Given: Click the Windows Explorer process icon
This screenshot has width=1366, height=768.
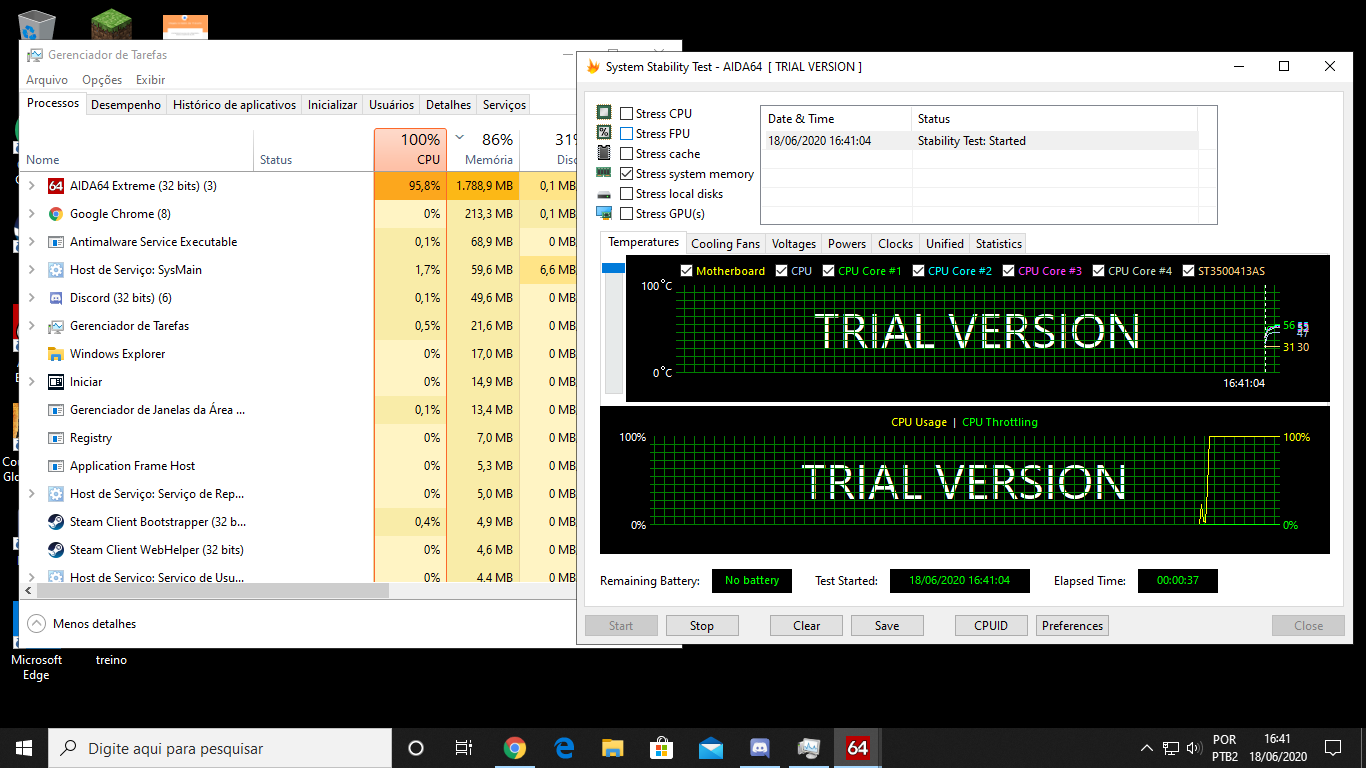Looking at the screenshot, I should [56, 354].
